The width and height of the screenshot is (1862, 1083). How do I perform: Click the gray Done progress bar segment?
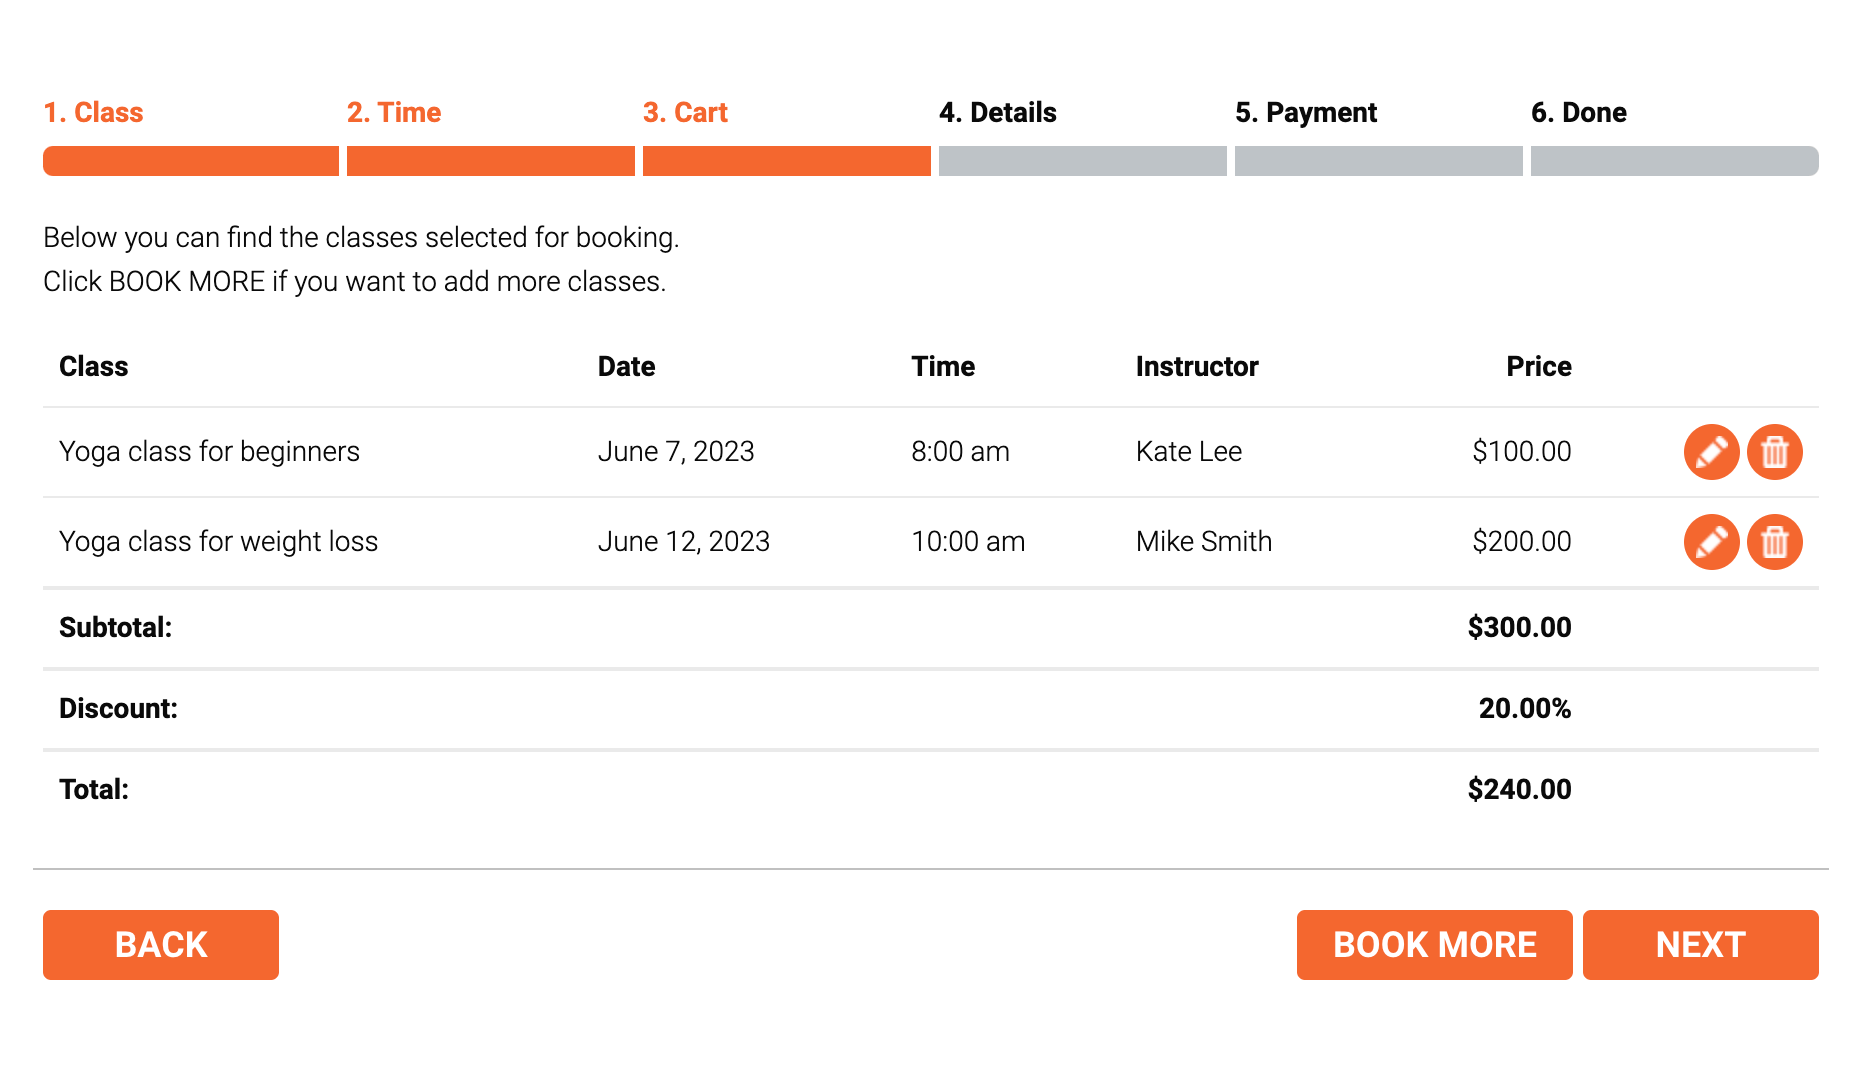(1675, 161)
